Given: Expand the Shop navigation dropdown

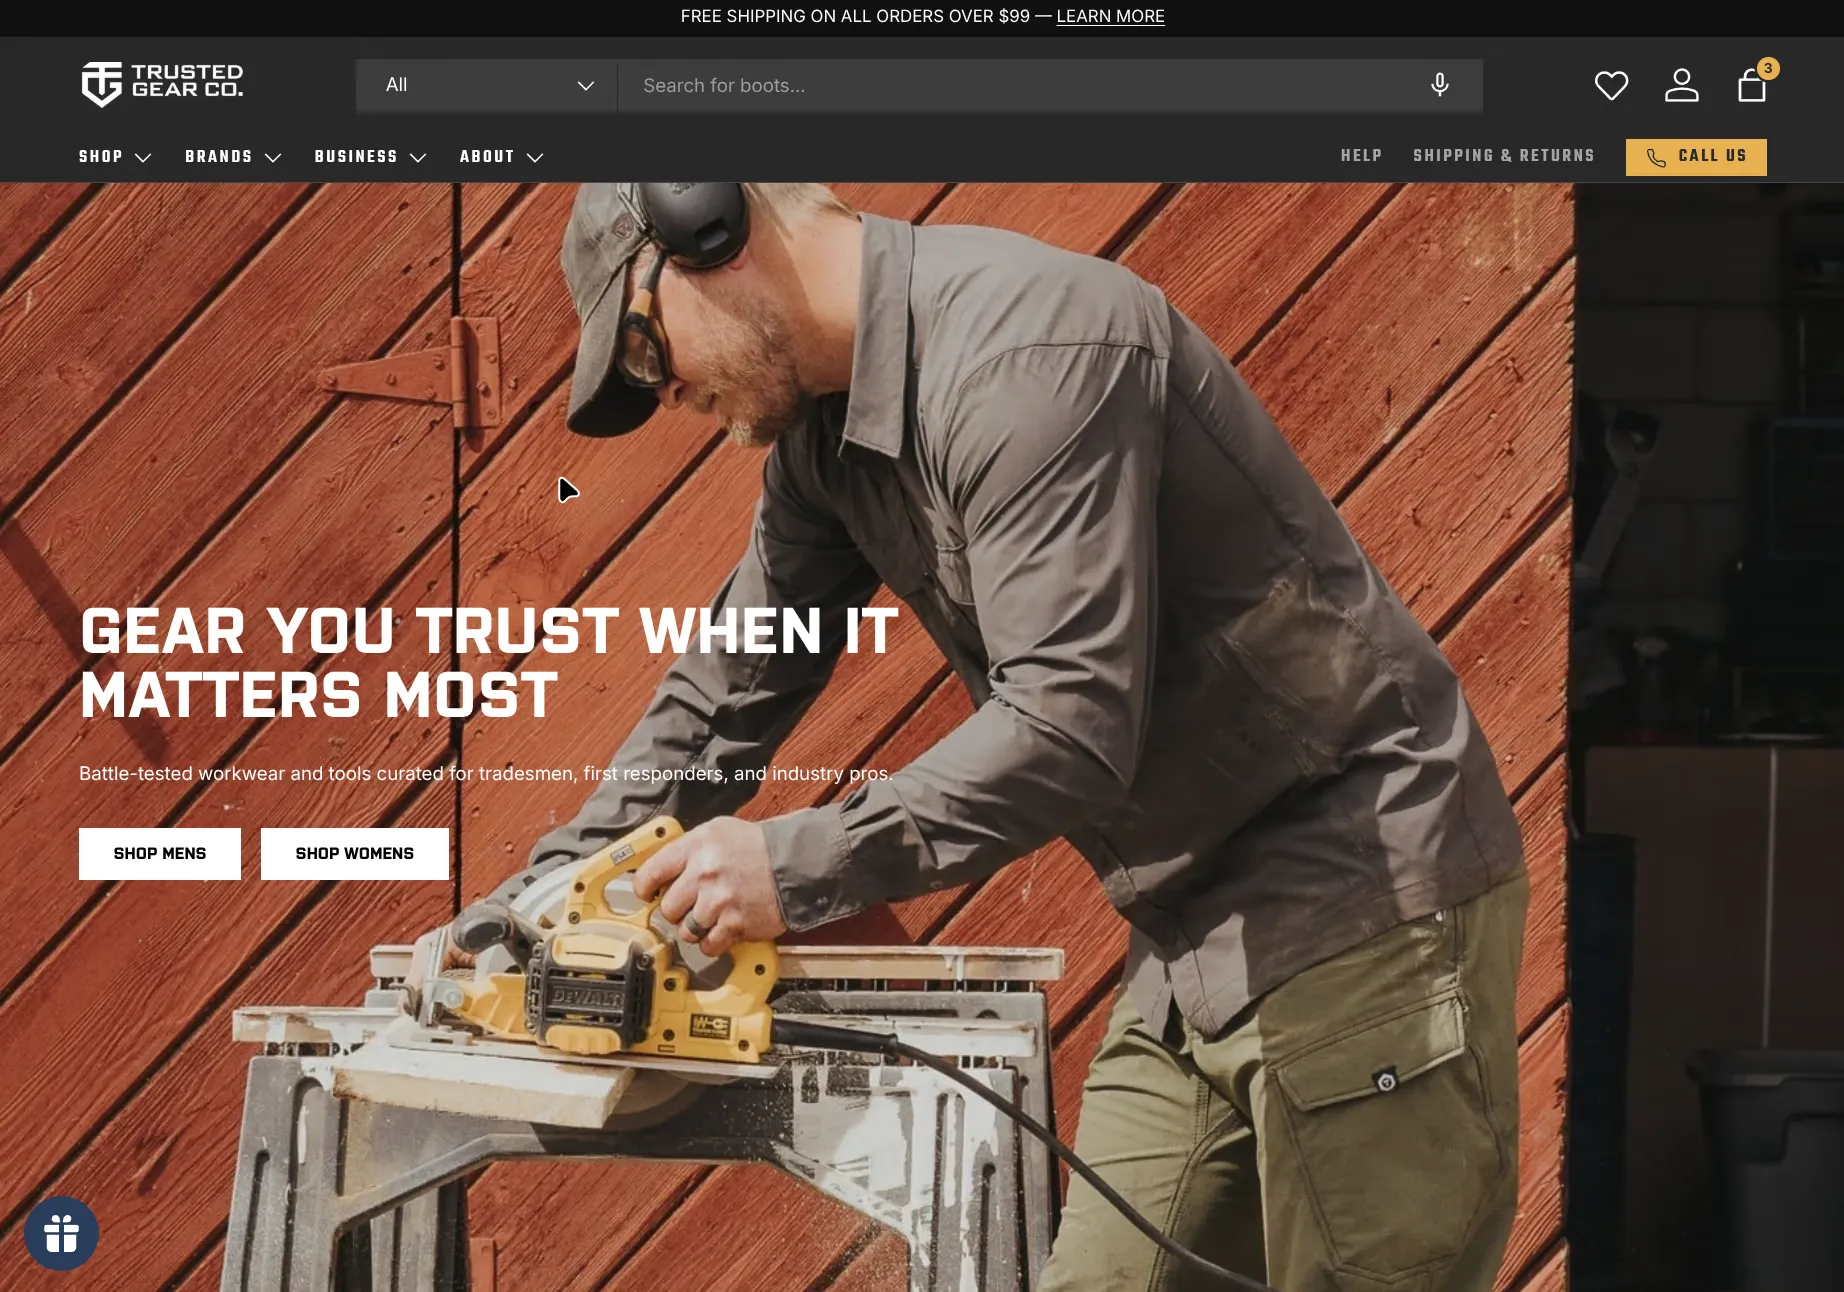Looking at the screenshot, I should click(x=114, y=157).
